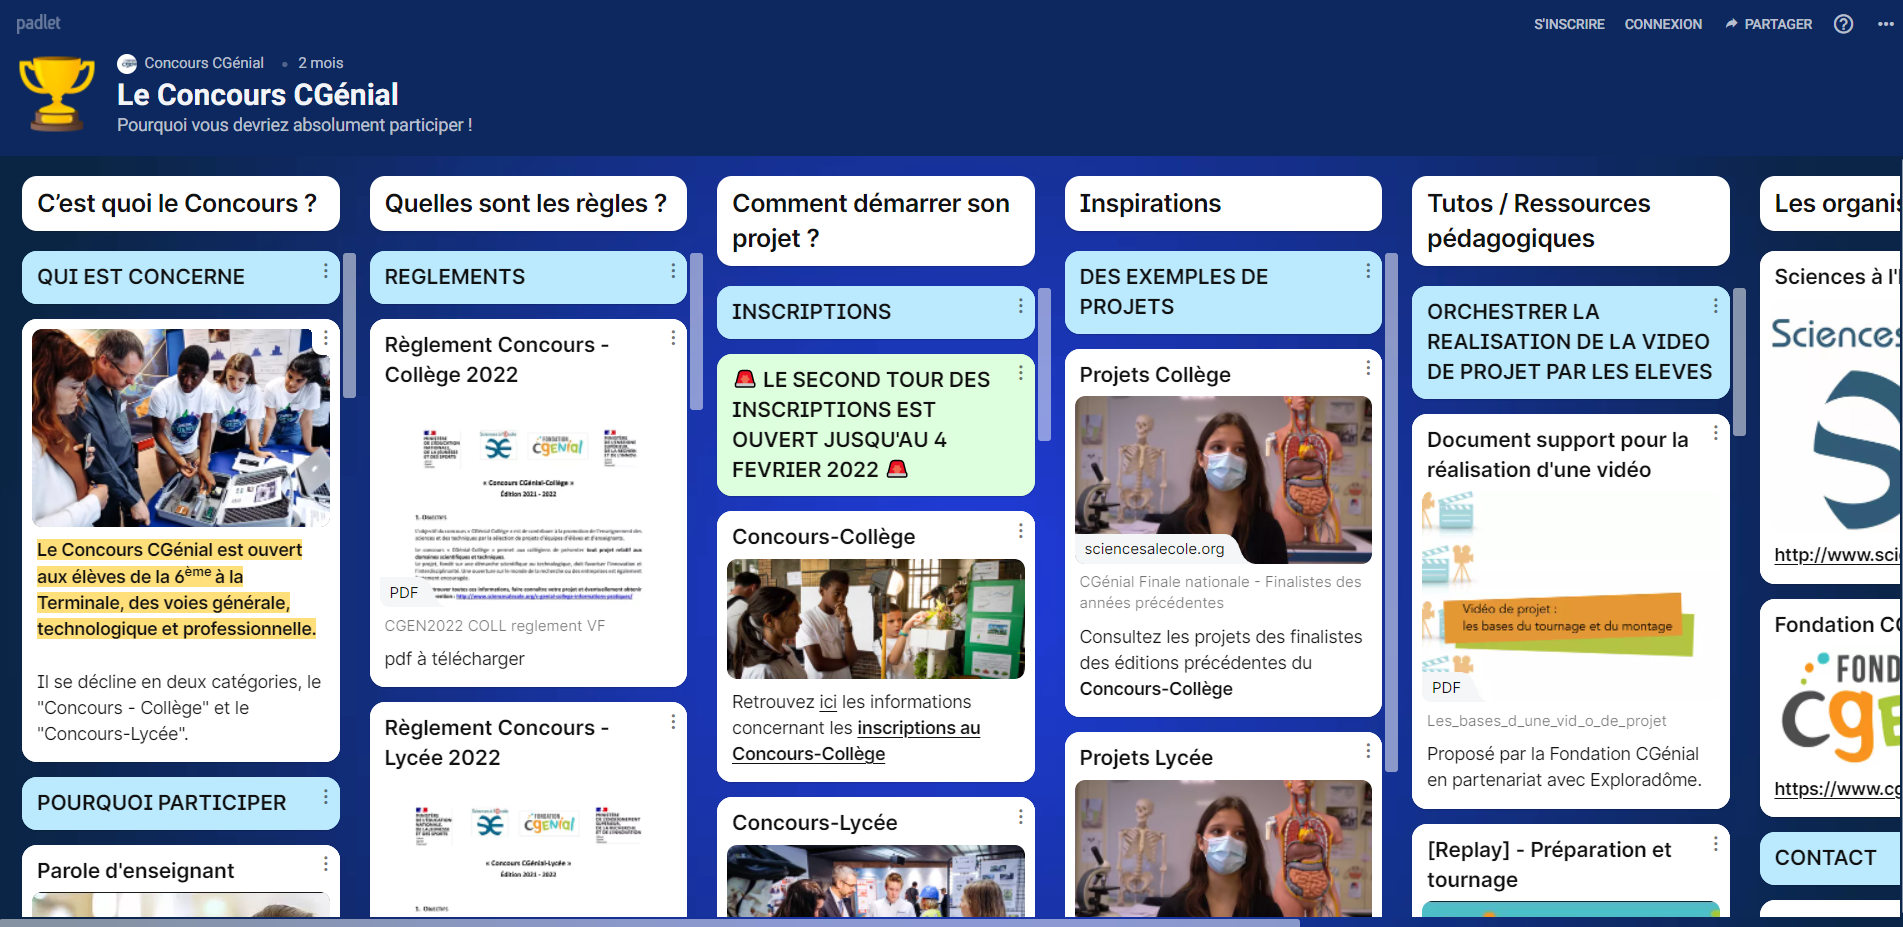Click CONNEXION in the top bar
This screenshot has height=927, width=1903.
pyautogui.click(x=1662, y=24)
